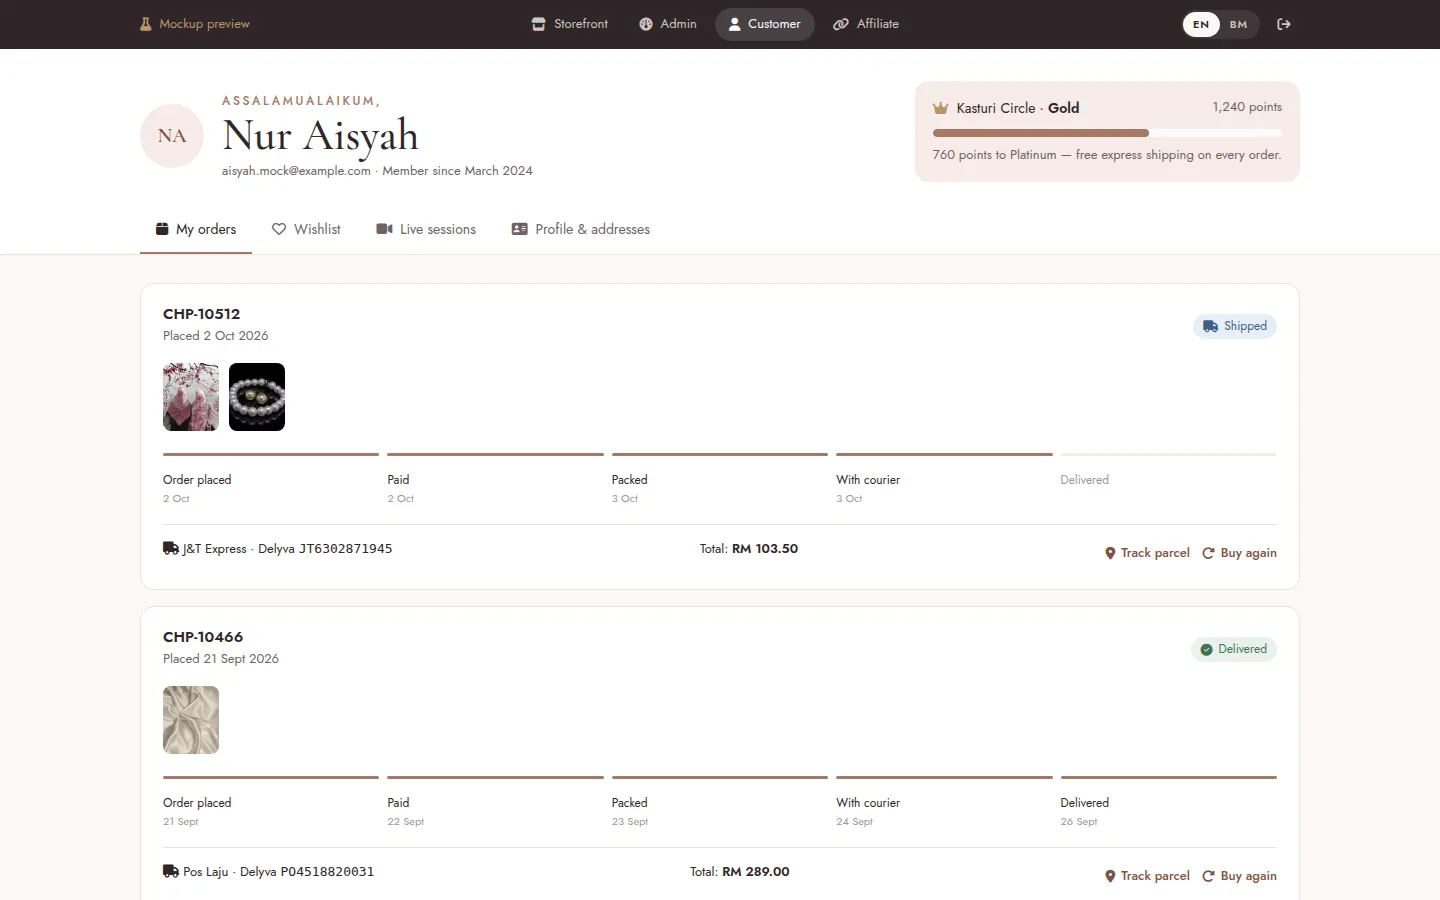1440x900 pixels.
Task: Open the Admin view
Action: (668, 24)
